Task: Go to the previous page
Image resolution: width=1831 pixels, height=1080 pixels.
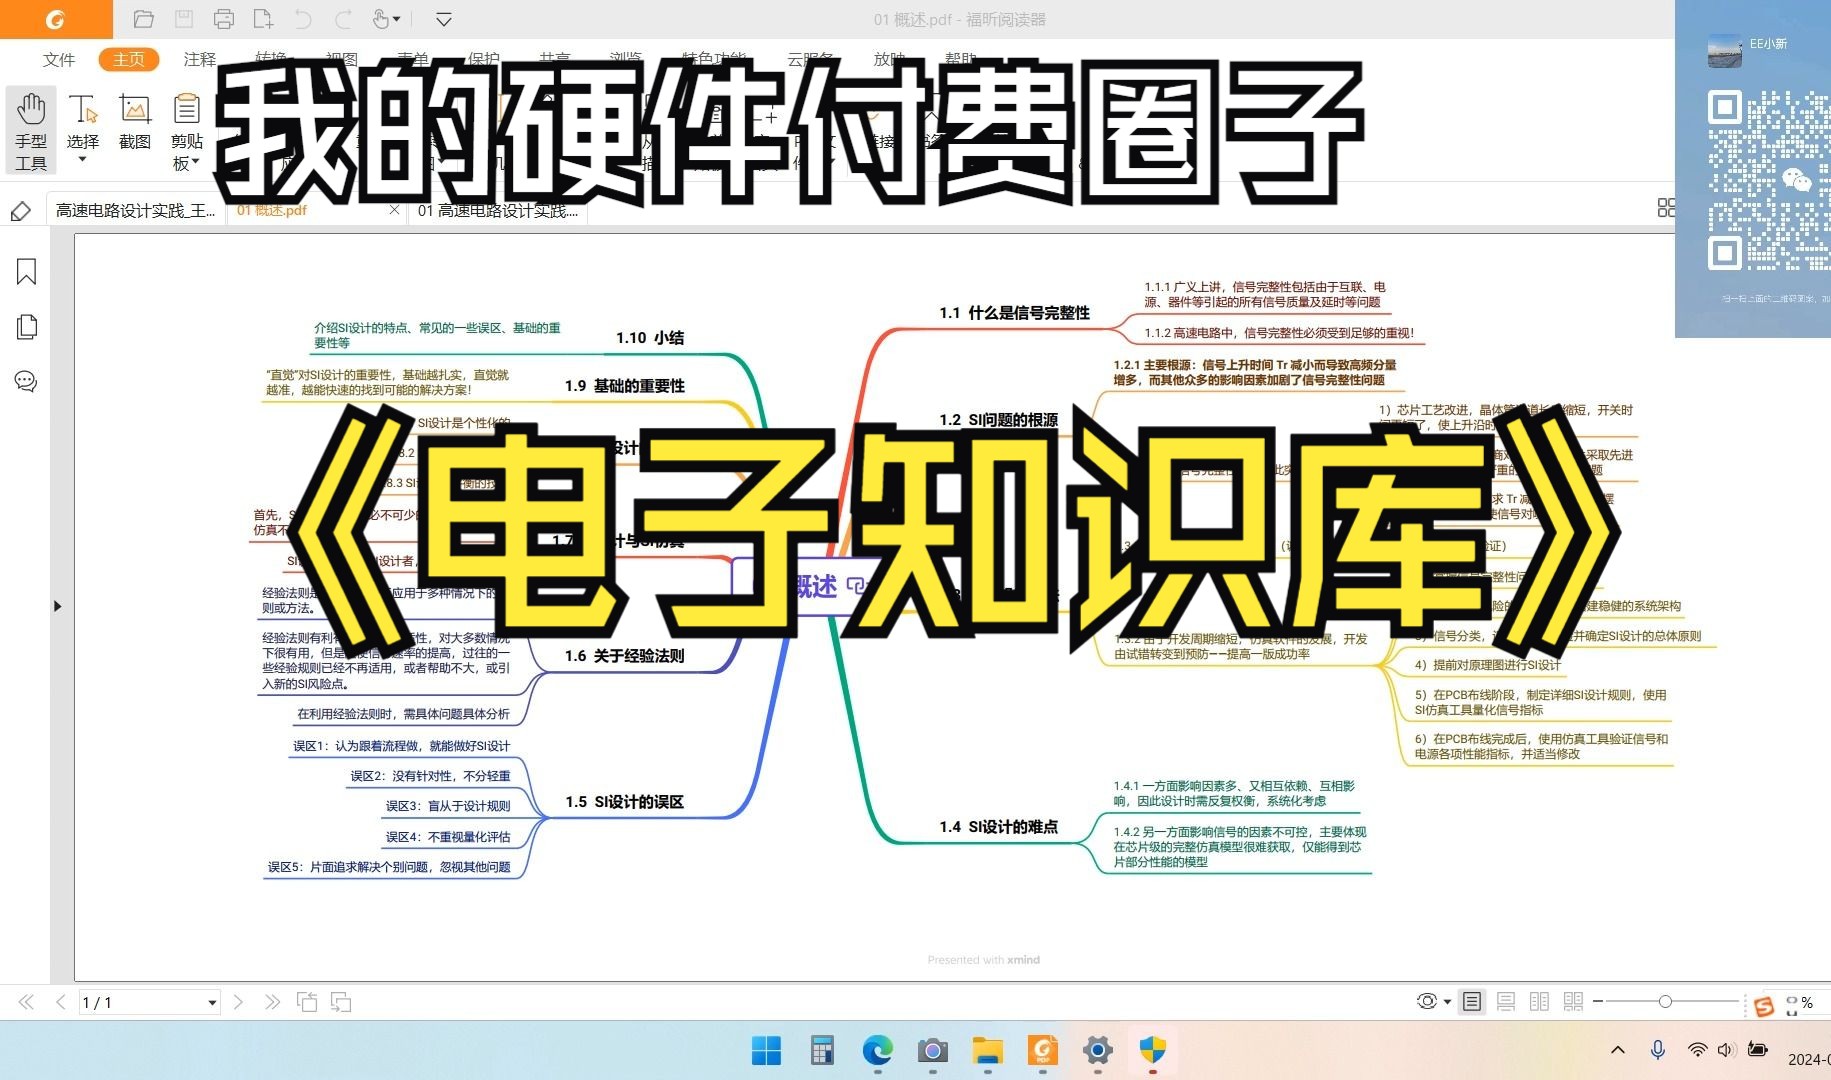Action: pyautogui.click(x=61, y=1002)
